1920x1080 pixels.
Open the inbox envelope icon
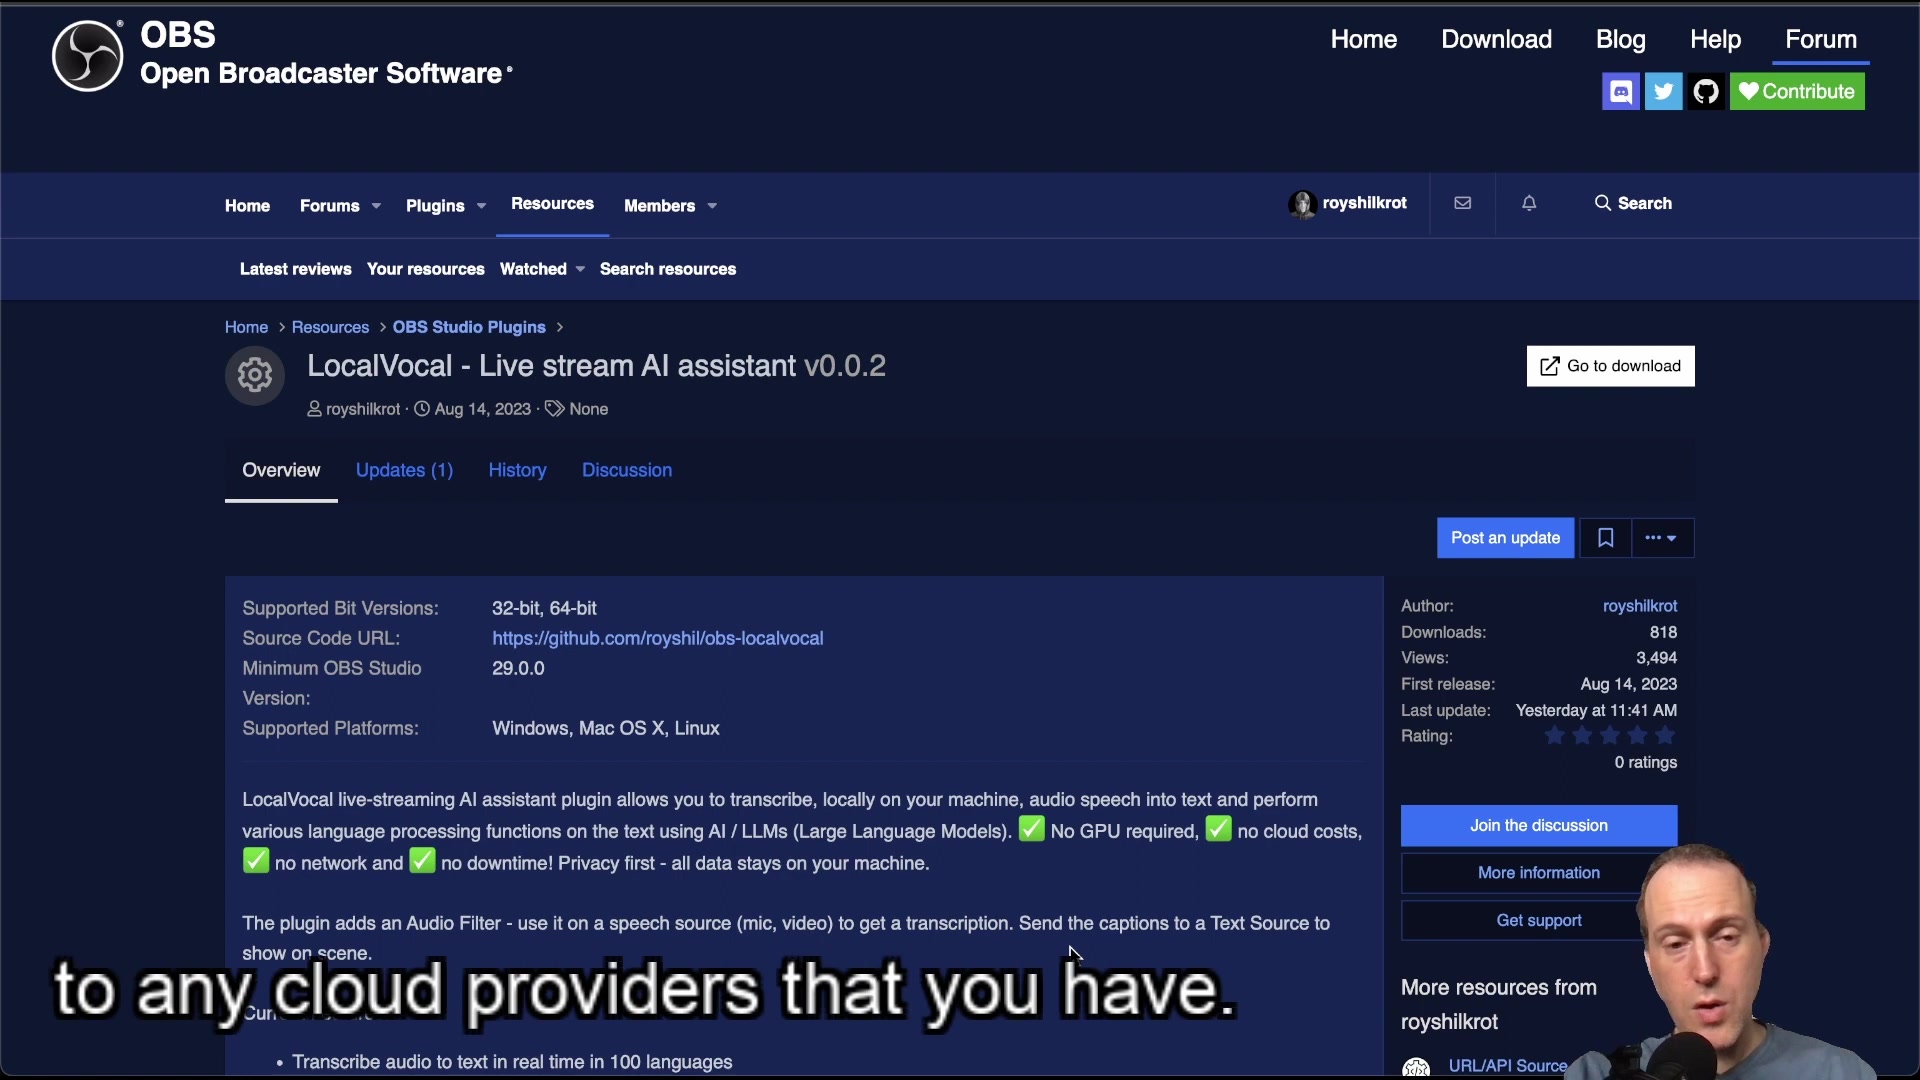click(1463, 203)
